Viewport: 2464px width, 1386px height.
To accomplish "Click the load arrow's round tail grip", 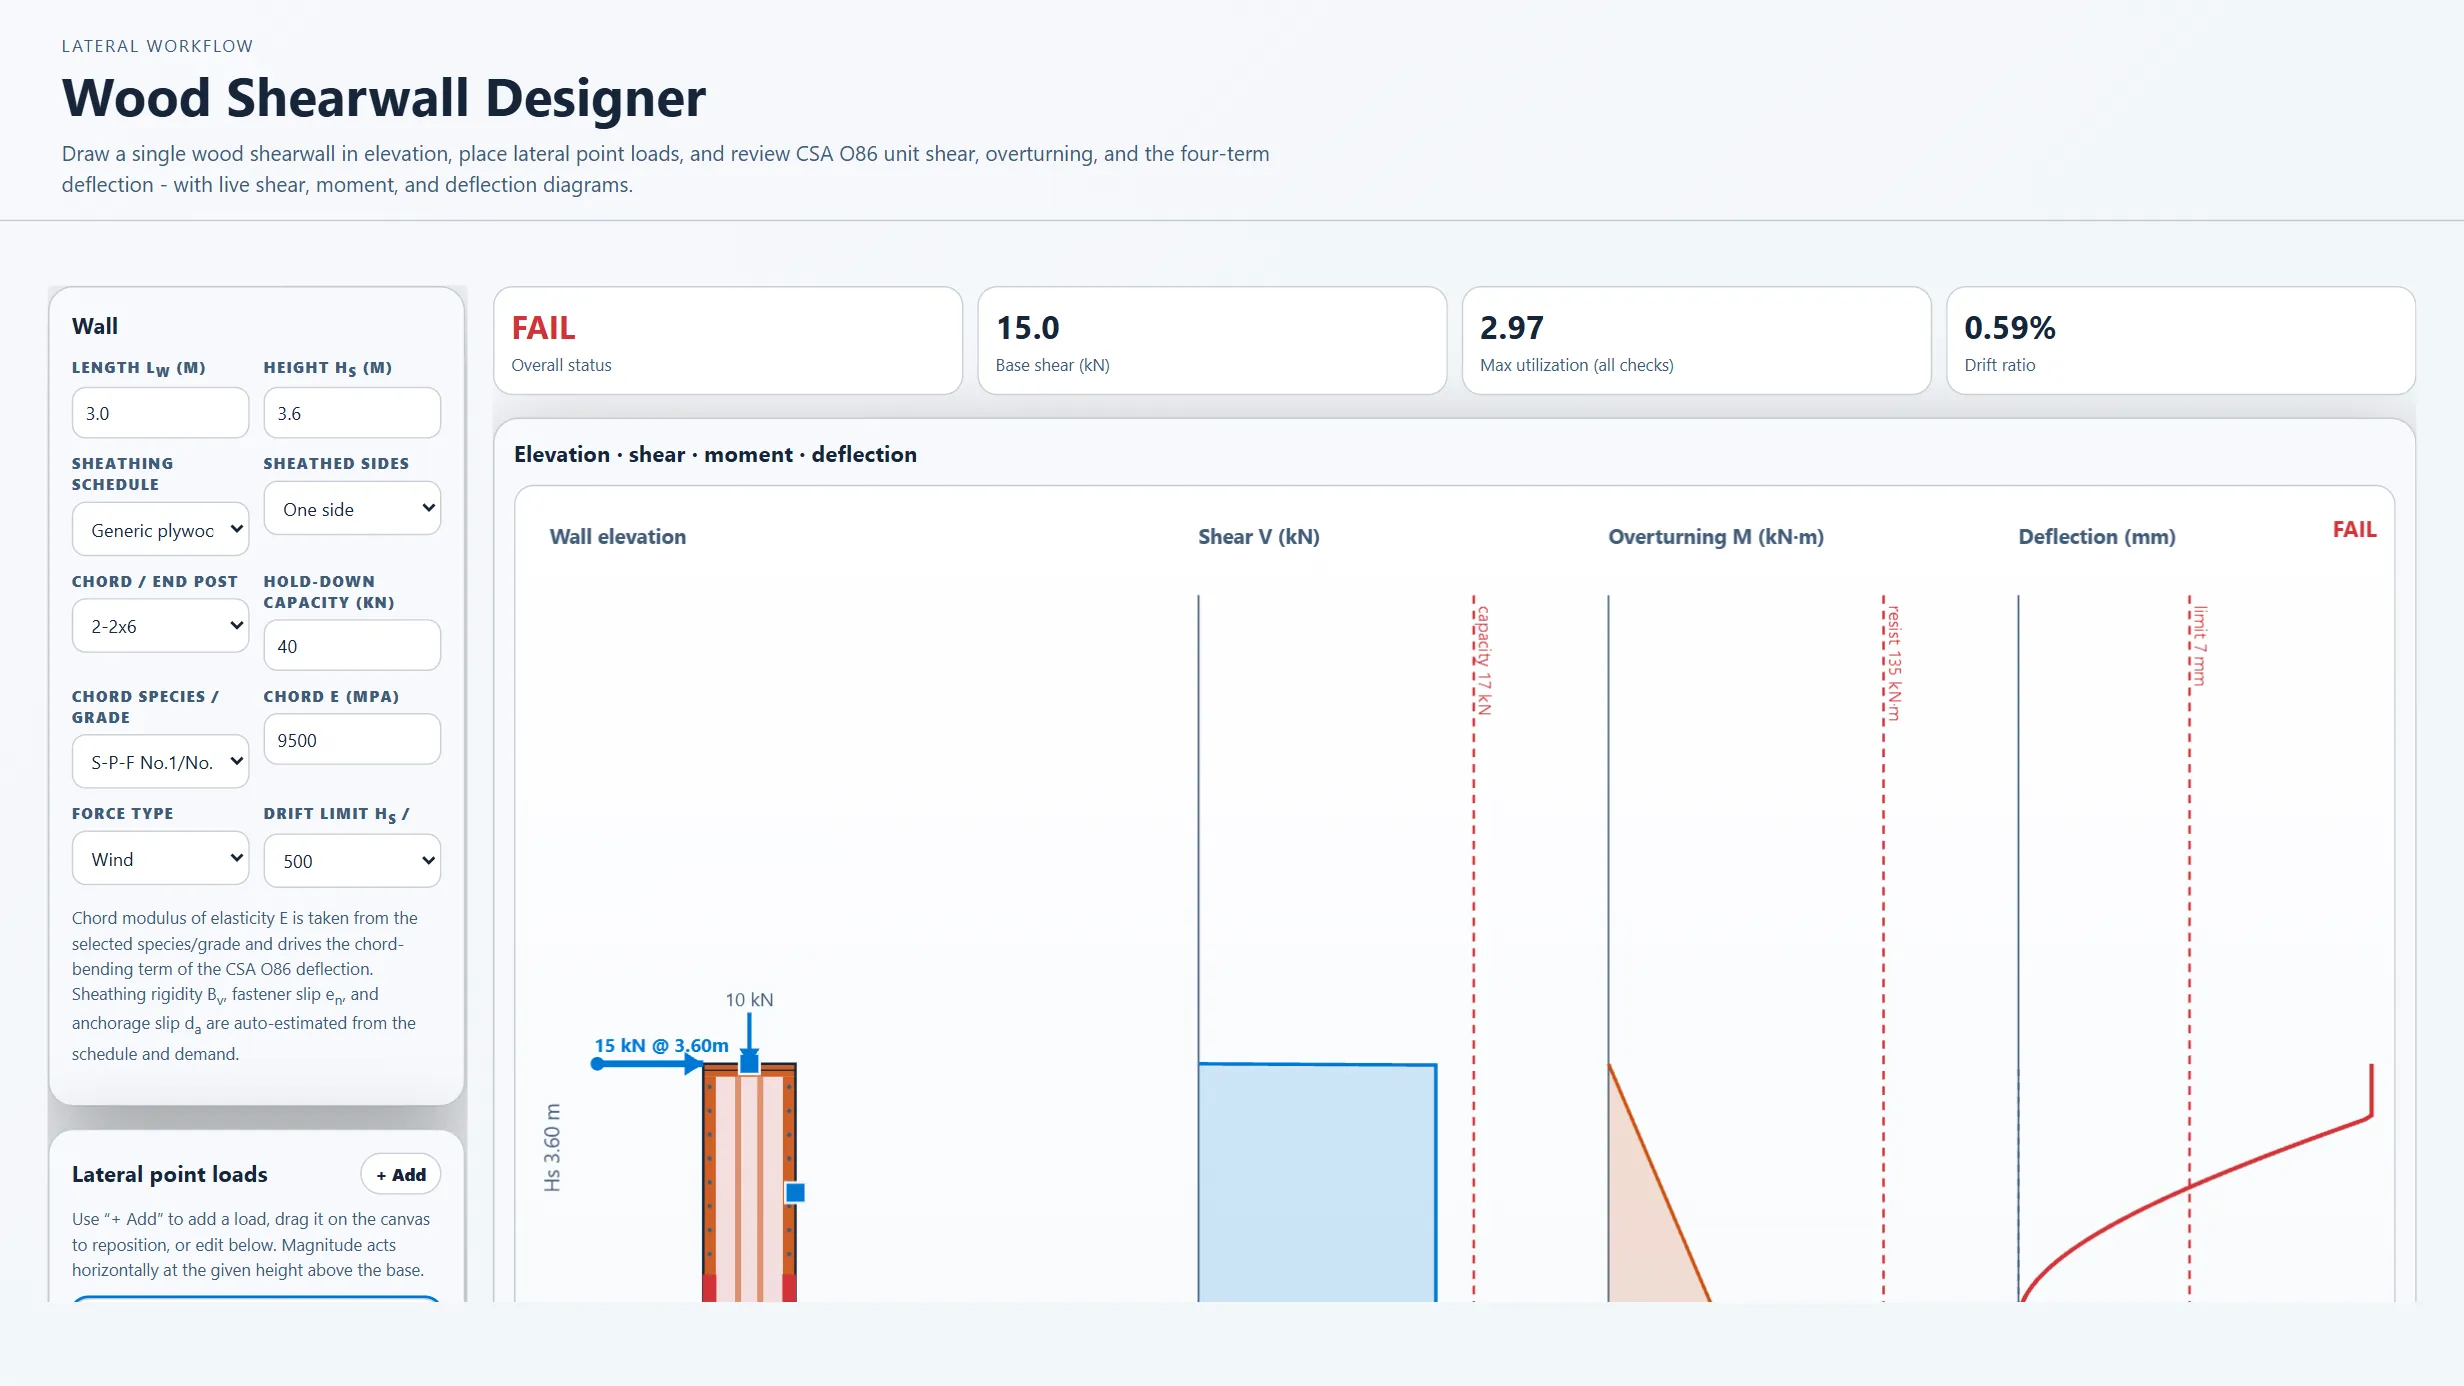I will tap(597, 1064).
